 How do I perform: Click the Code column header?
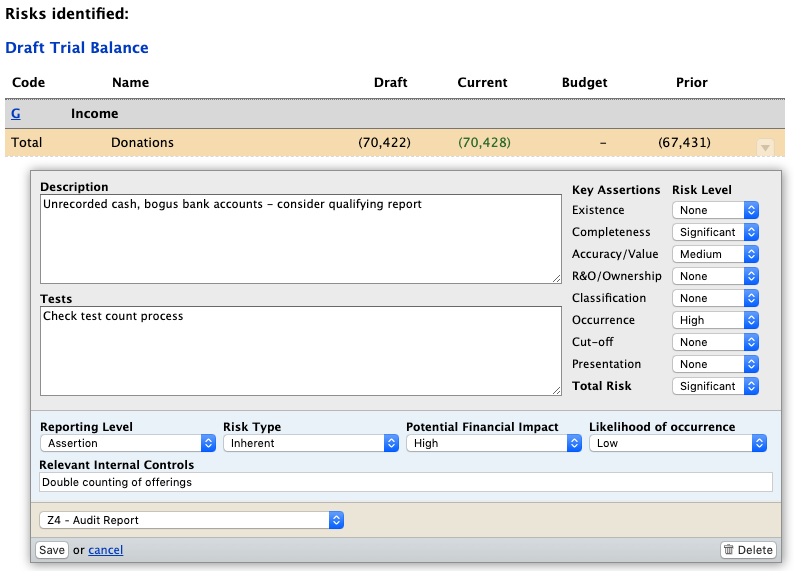pyautogui.click(x=28, y=83)
